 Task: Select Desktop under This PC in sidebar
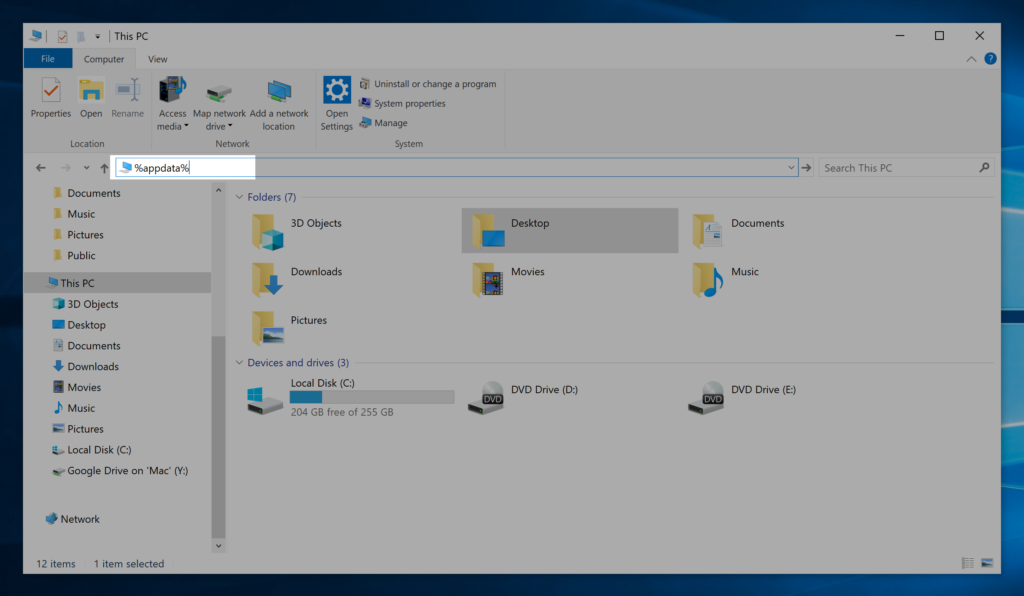79,324
